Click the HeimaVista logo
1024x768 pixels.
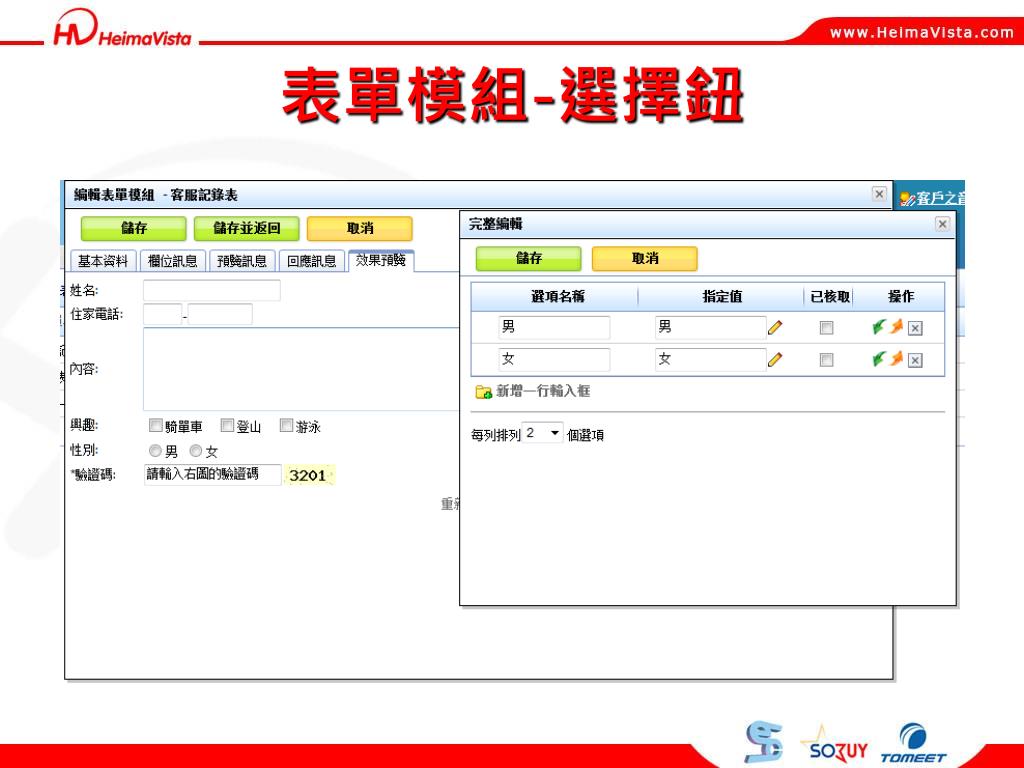click(123, 29)
